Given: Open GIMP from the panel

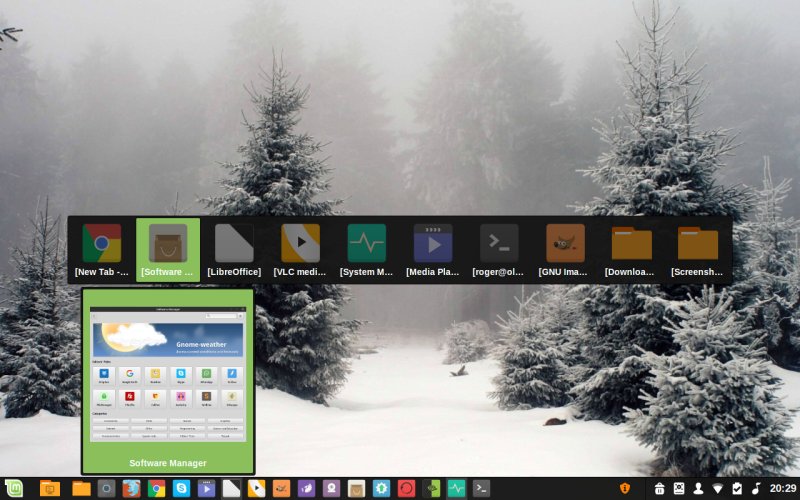Looking at the screenshot, I should click(281, 489).
